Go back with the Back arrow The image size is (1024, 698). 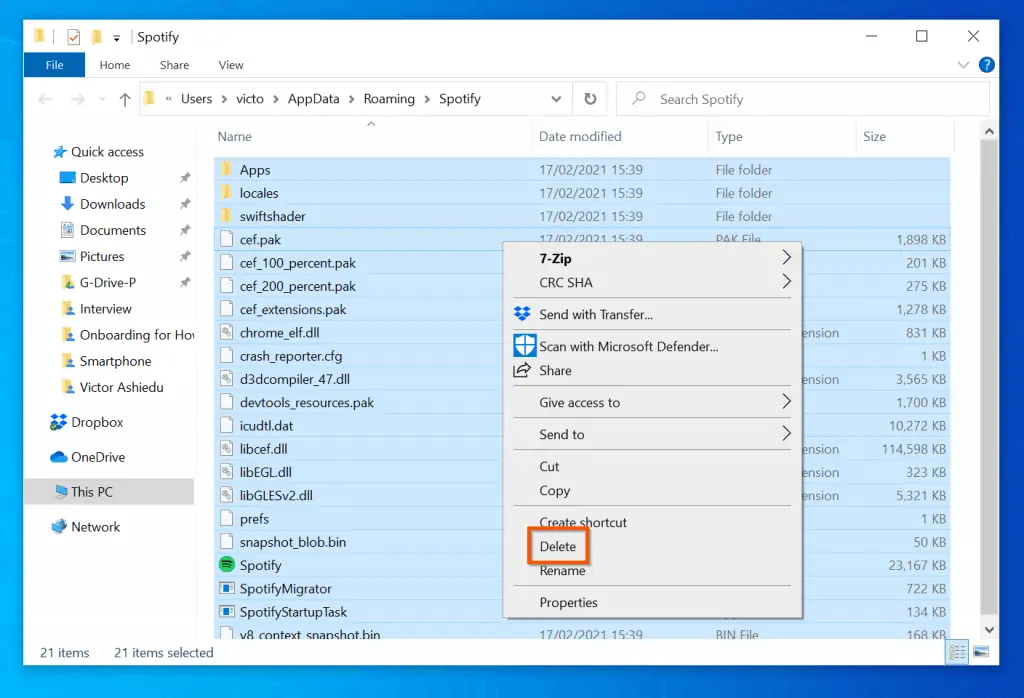tap(45, 99)
